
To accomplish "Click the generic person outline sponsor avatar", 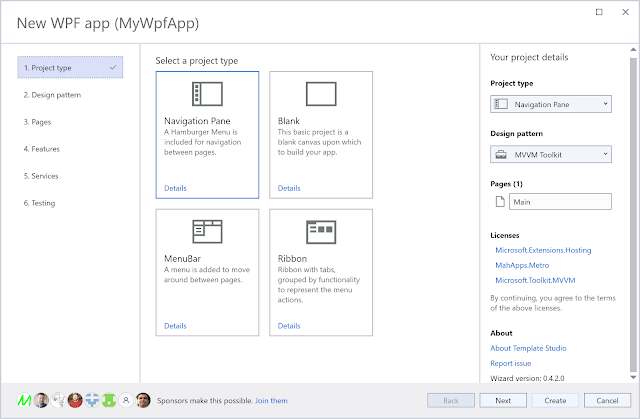I will click(126, 401).
